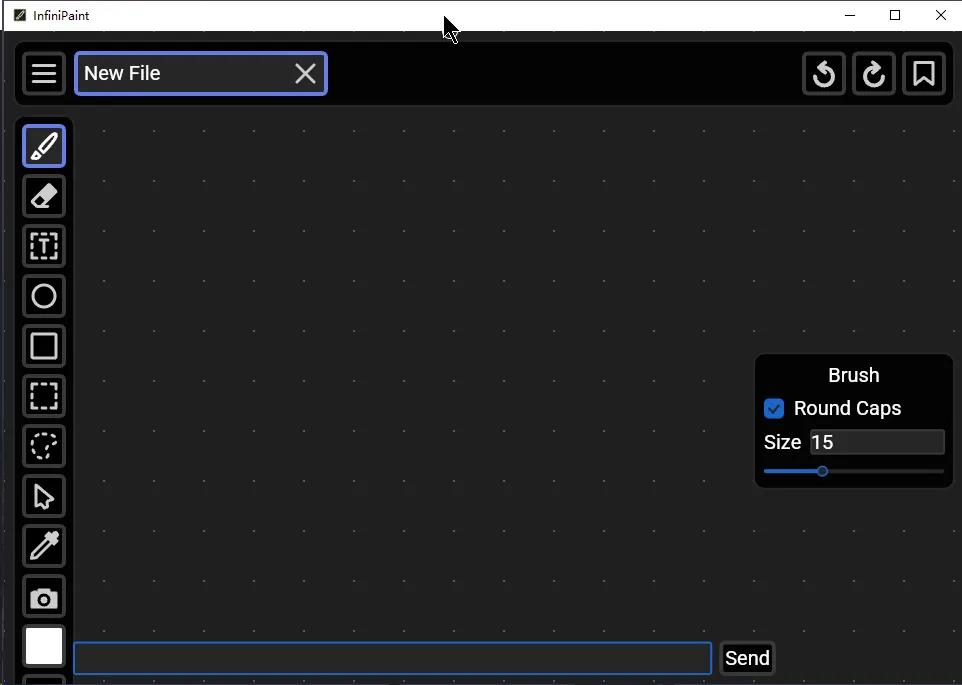
Task: Close the InfiniPaint window
Action: pyautogui.click(x=940, y=15)
